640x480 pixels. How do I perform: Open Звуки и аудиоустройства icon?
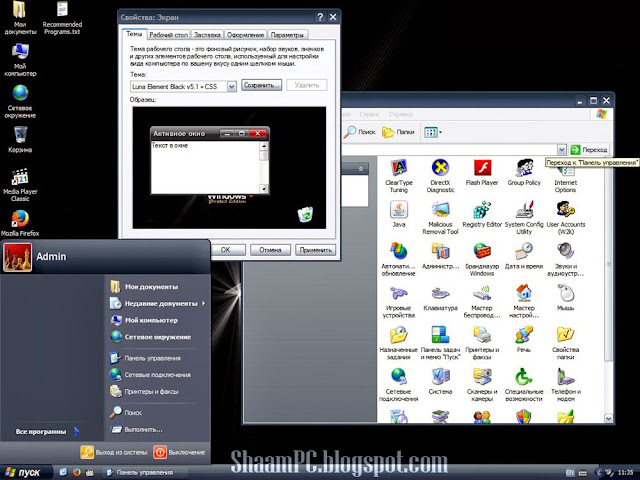[x=566, y=260]
